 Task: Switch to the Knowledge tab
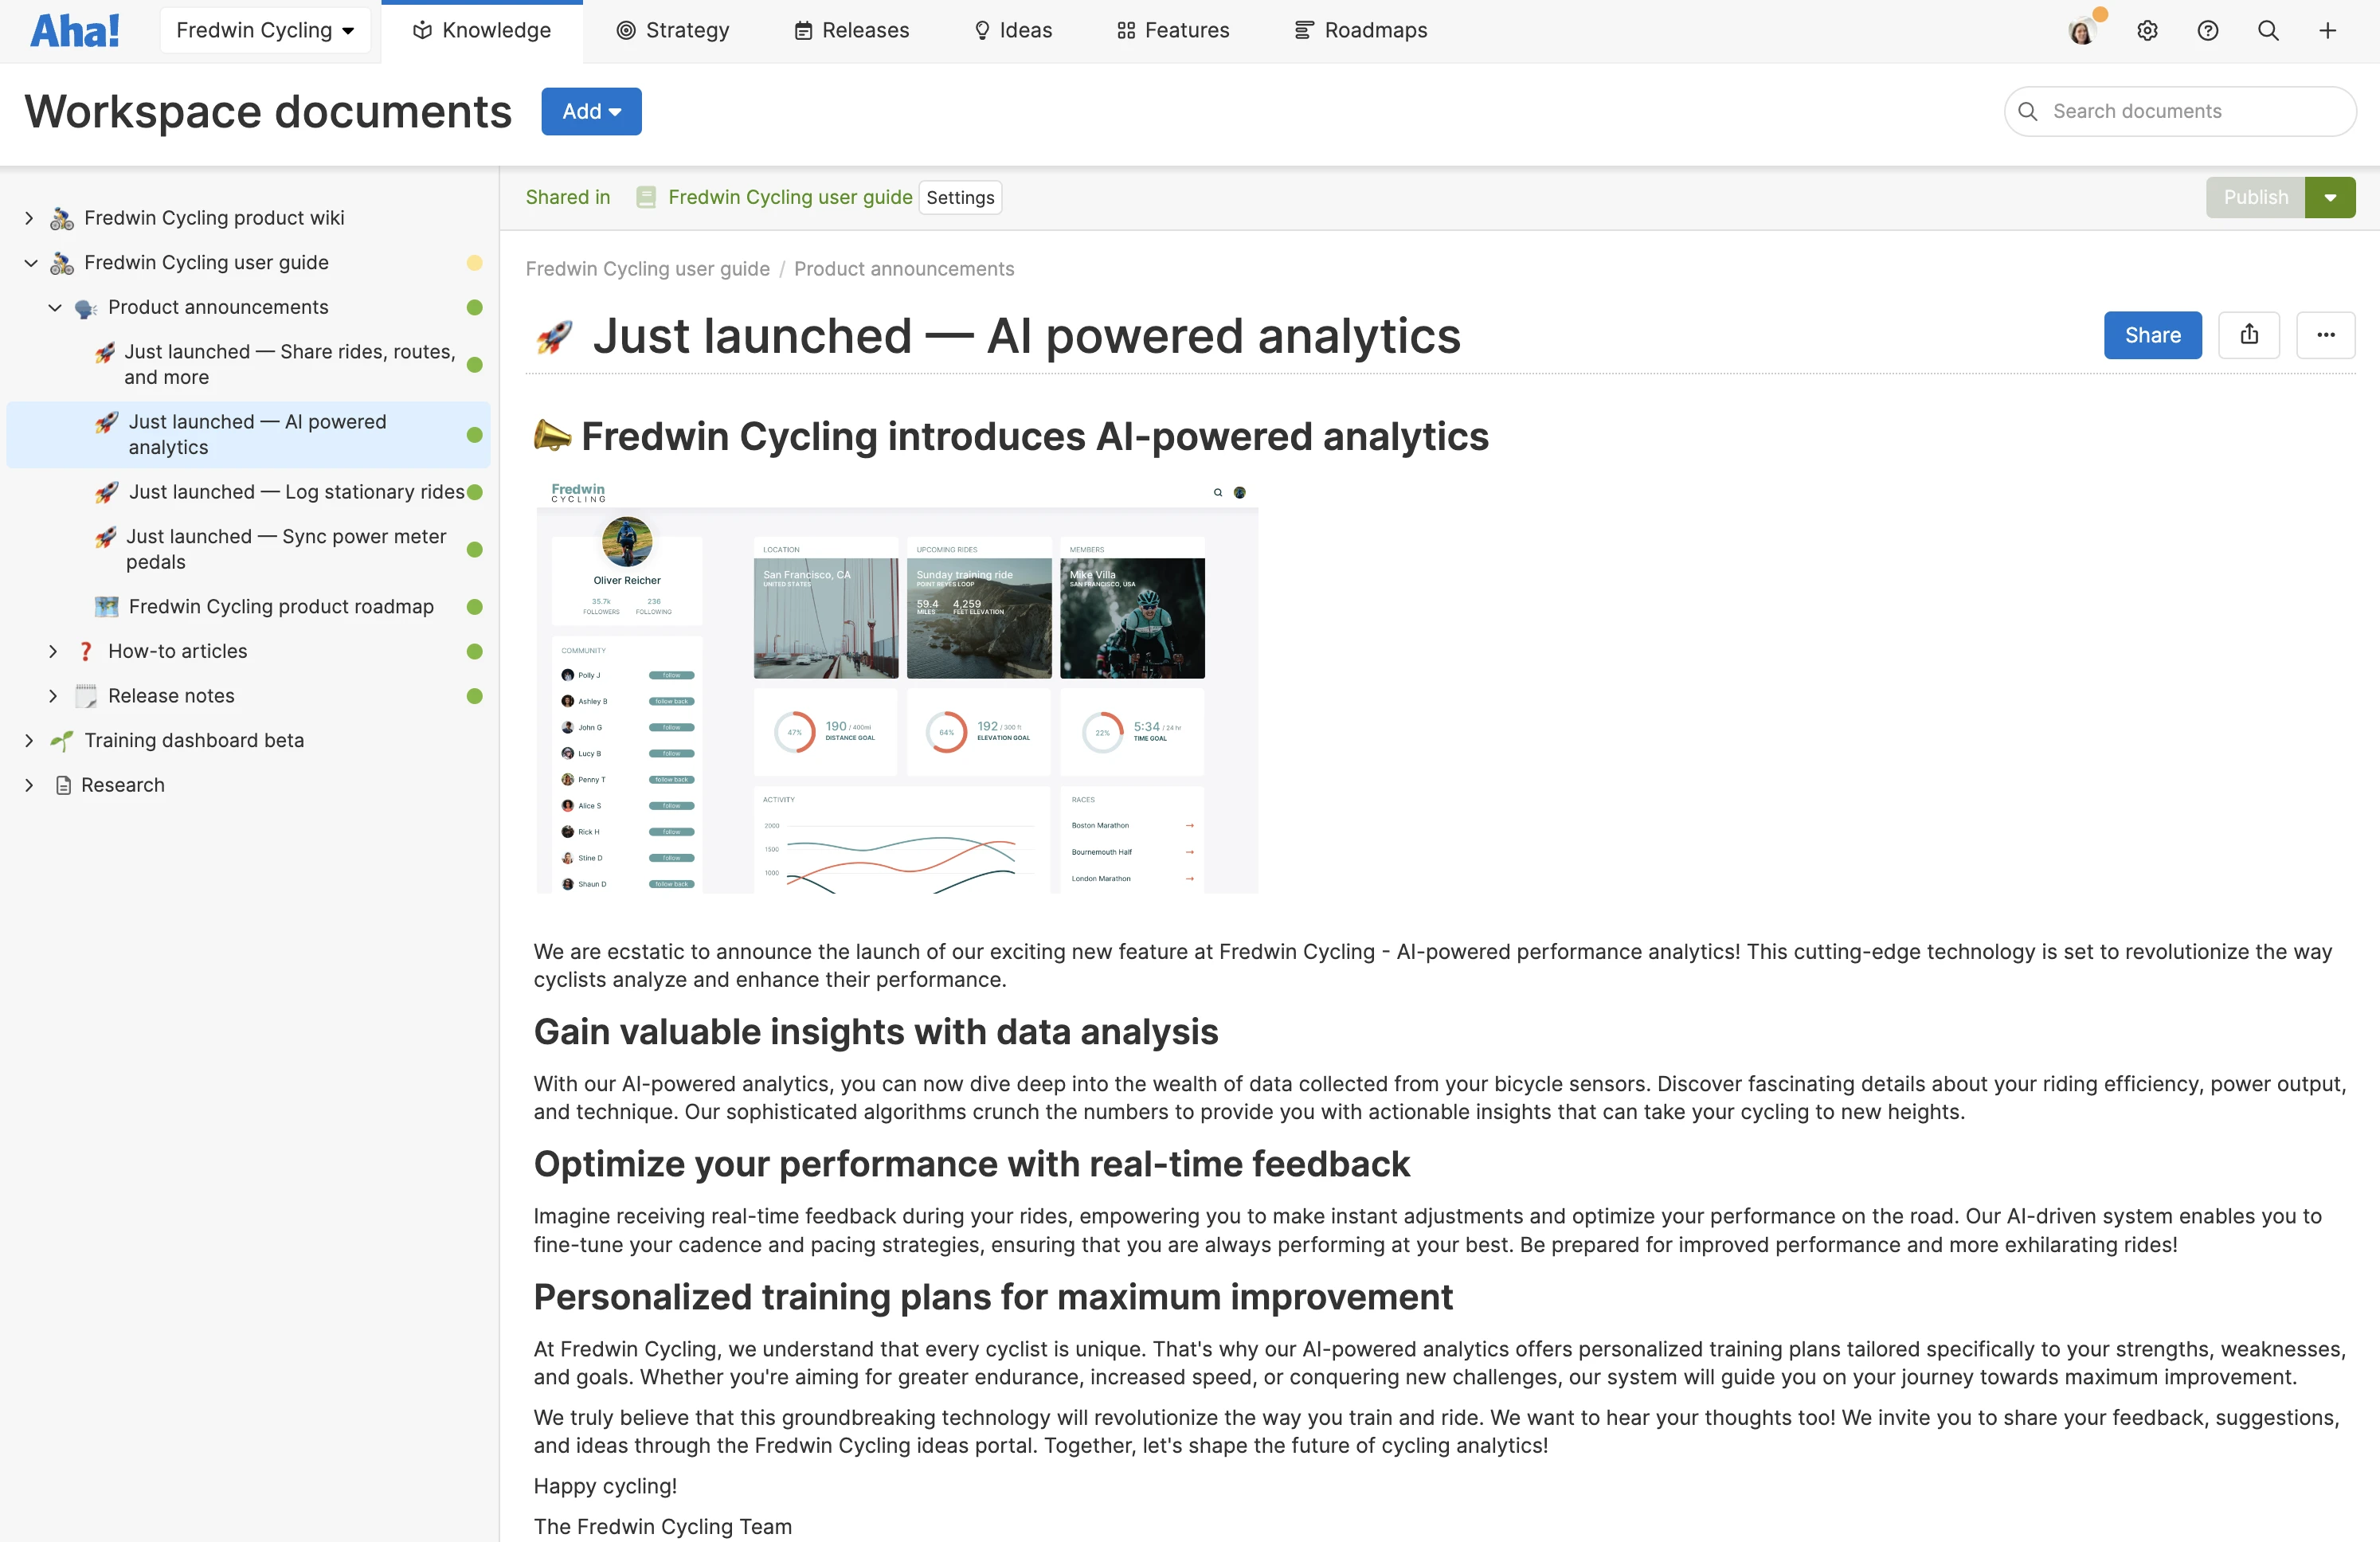tap(483, 30)
